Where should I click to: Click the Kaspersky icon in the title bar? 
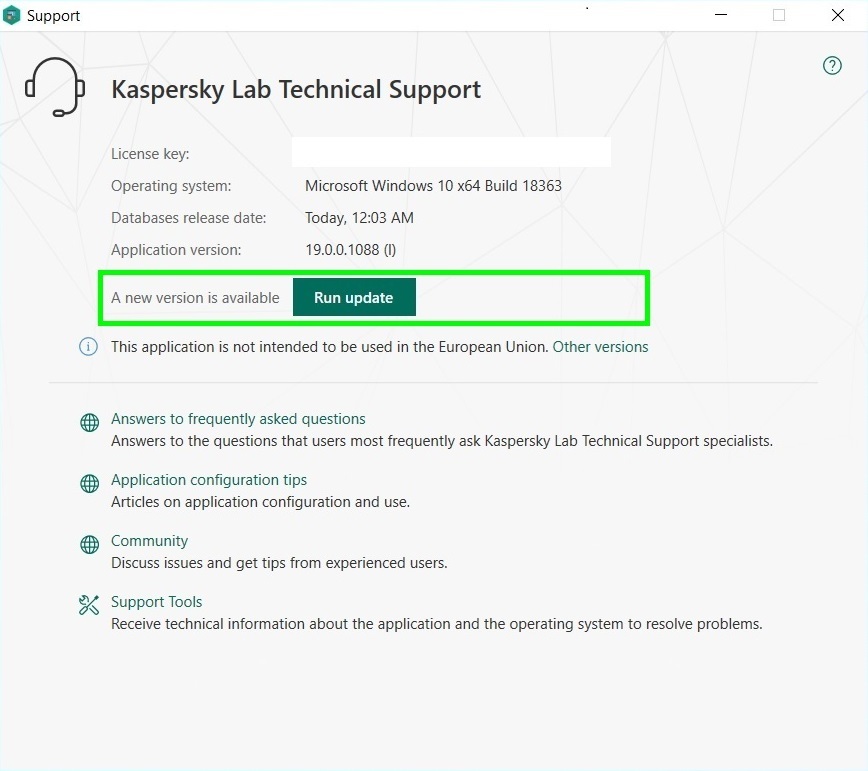(12, 15)
